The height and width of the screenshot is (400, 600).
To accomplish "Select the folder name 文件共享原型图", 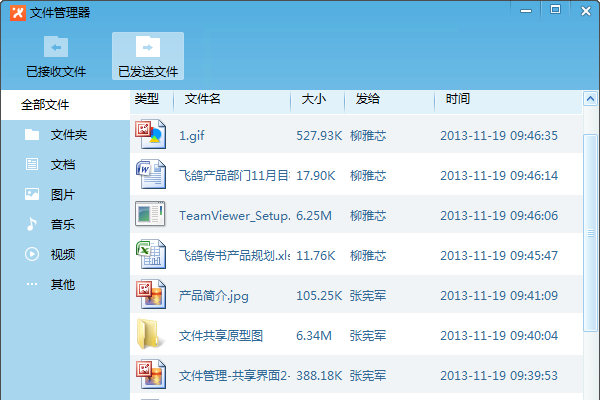I will click(x=221, y=336).
